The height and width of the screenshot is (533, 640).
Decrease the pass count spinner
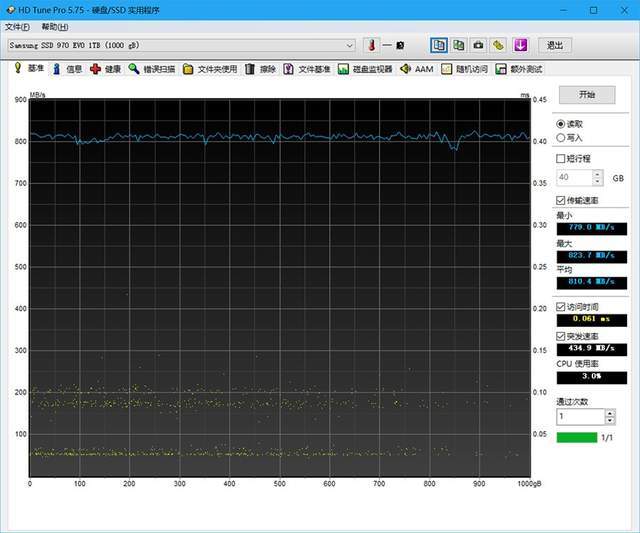pyautogui.click(x=610, y=420)
